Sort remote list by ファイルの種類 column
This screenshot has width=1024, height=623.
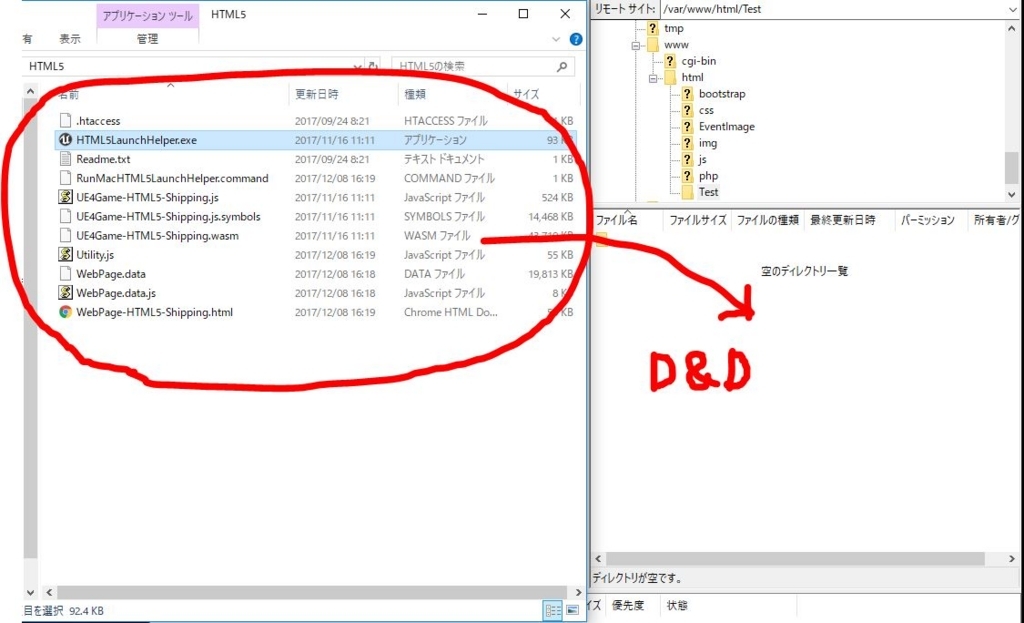768,220
